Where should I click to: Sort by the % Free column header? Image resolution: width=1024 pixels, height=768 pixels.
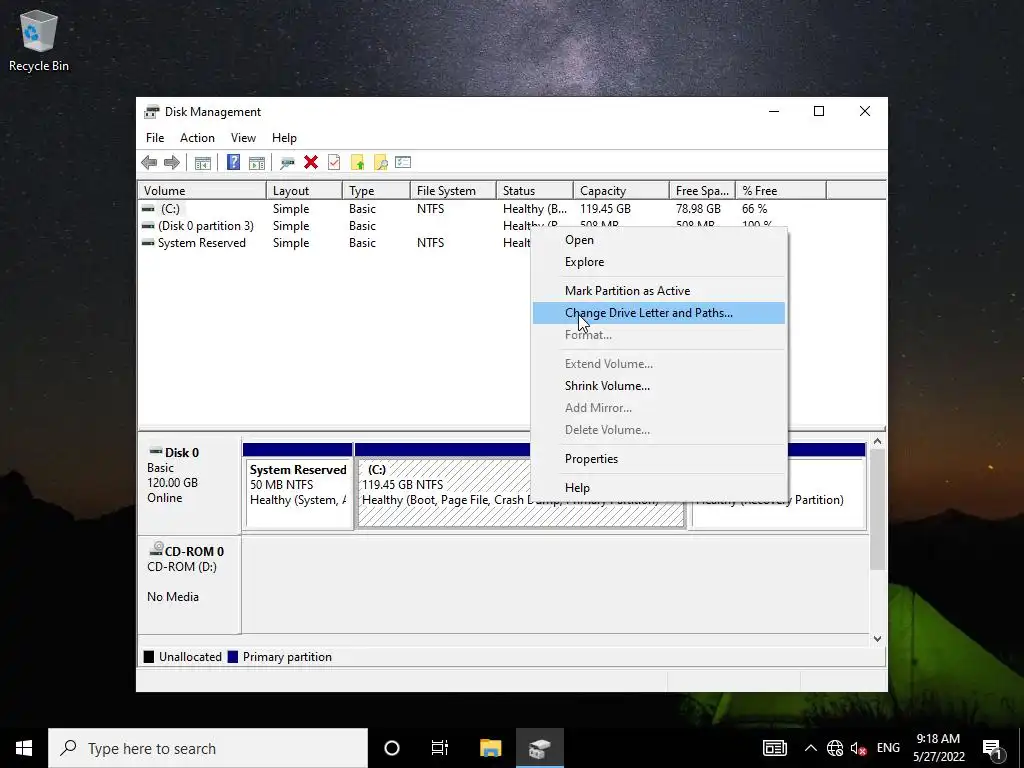(781, 191)
